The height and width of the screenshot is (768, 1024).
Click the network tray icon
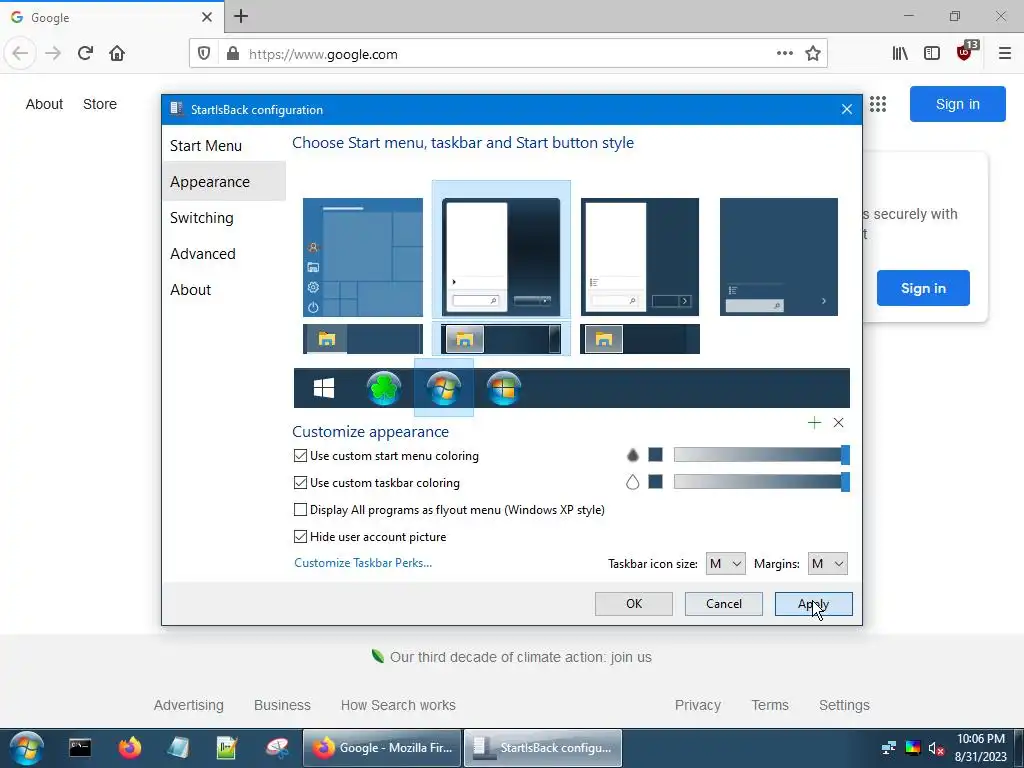tap(888, 748)
